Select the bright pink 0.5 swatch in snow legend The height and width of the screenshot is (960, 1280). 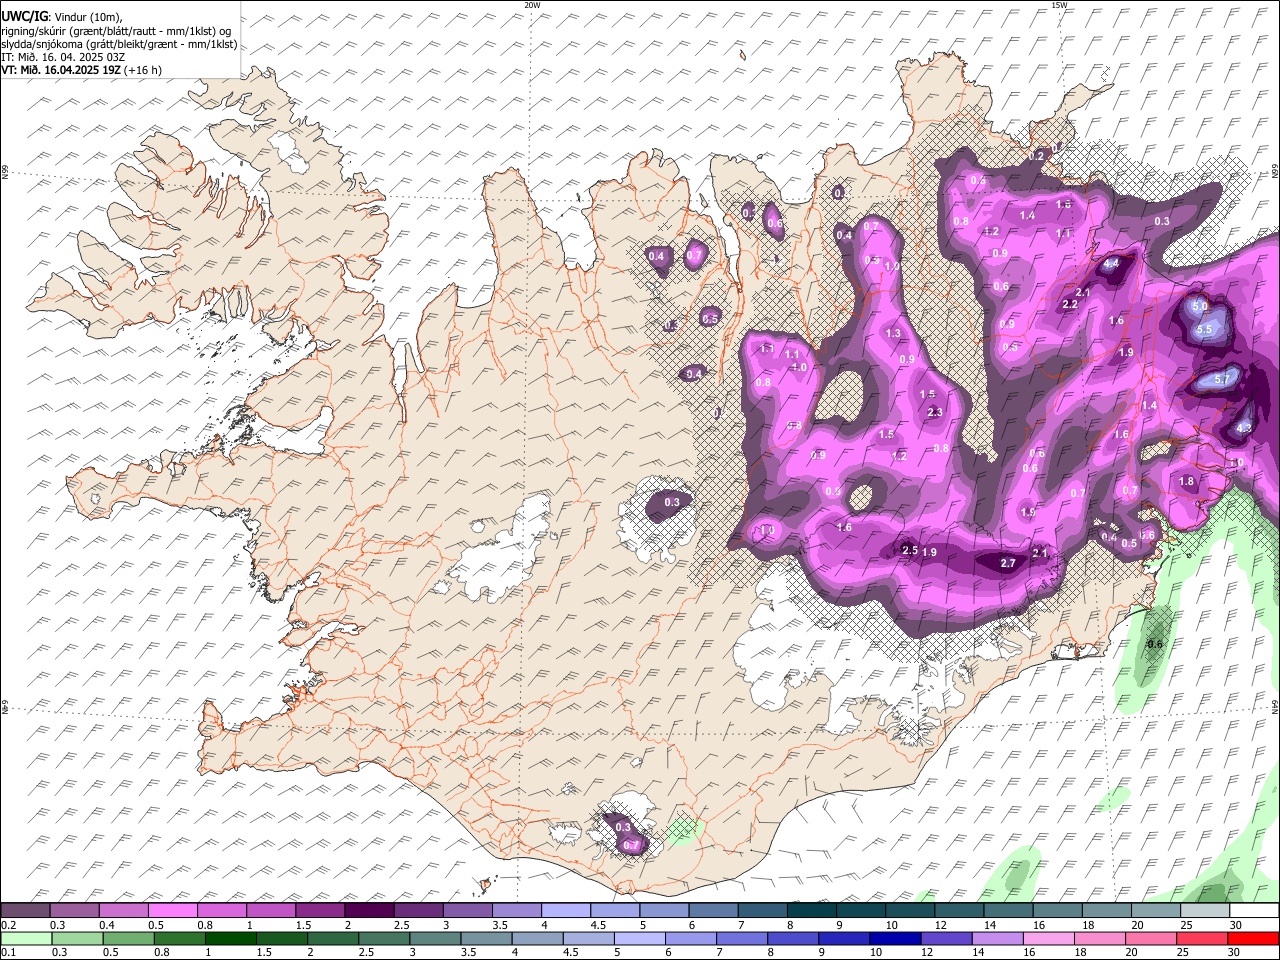pos(173,911)
